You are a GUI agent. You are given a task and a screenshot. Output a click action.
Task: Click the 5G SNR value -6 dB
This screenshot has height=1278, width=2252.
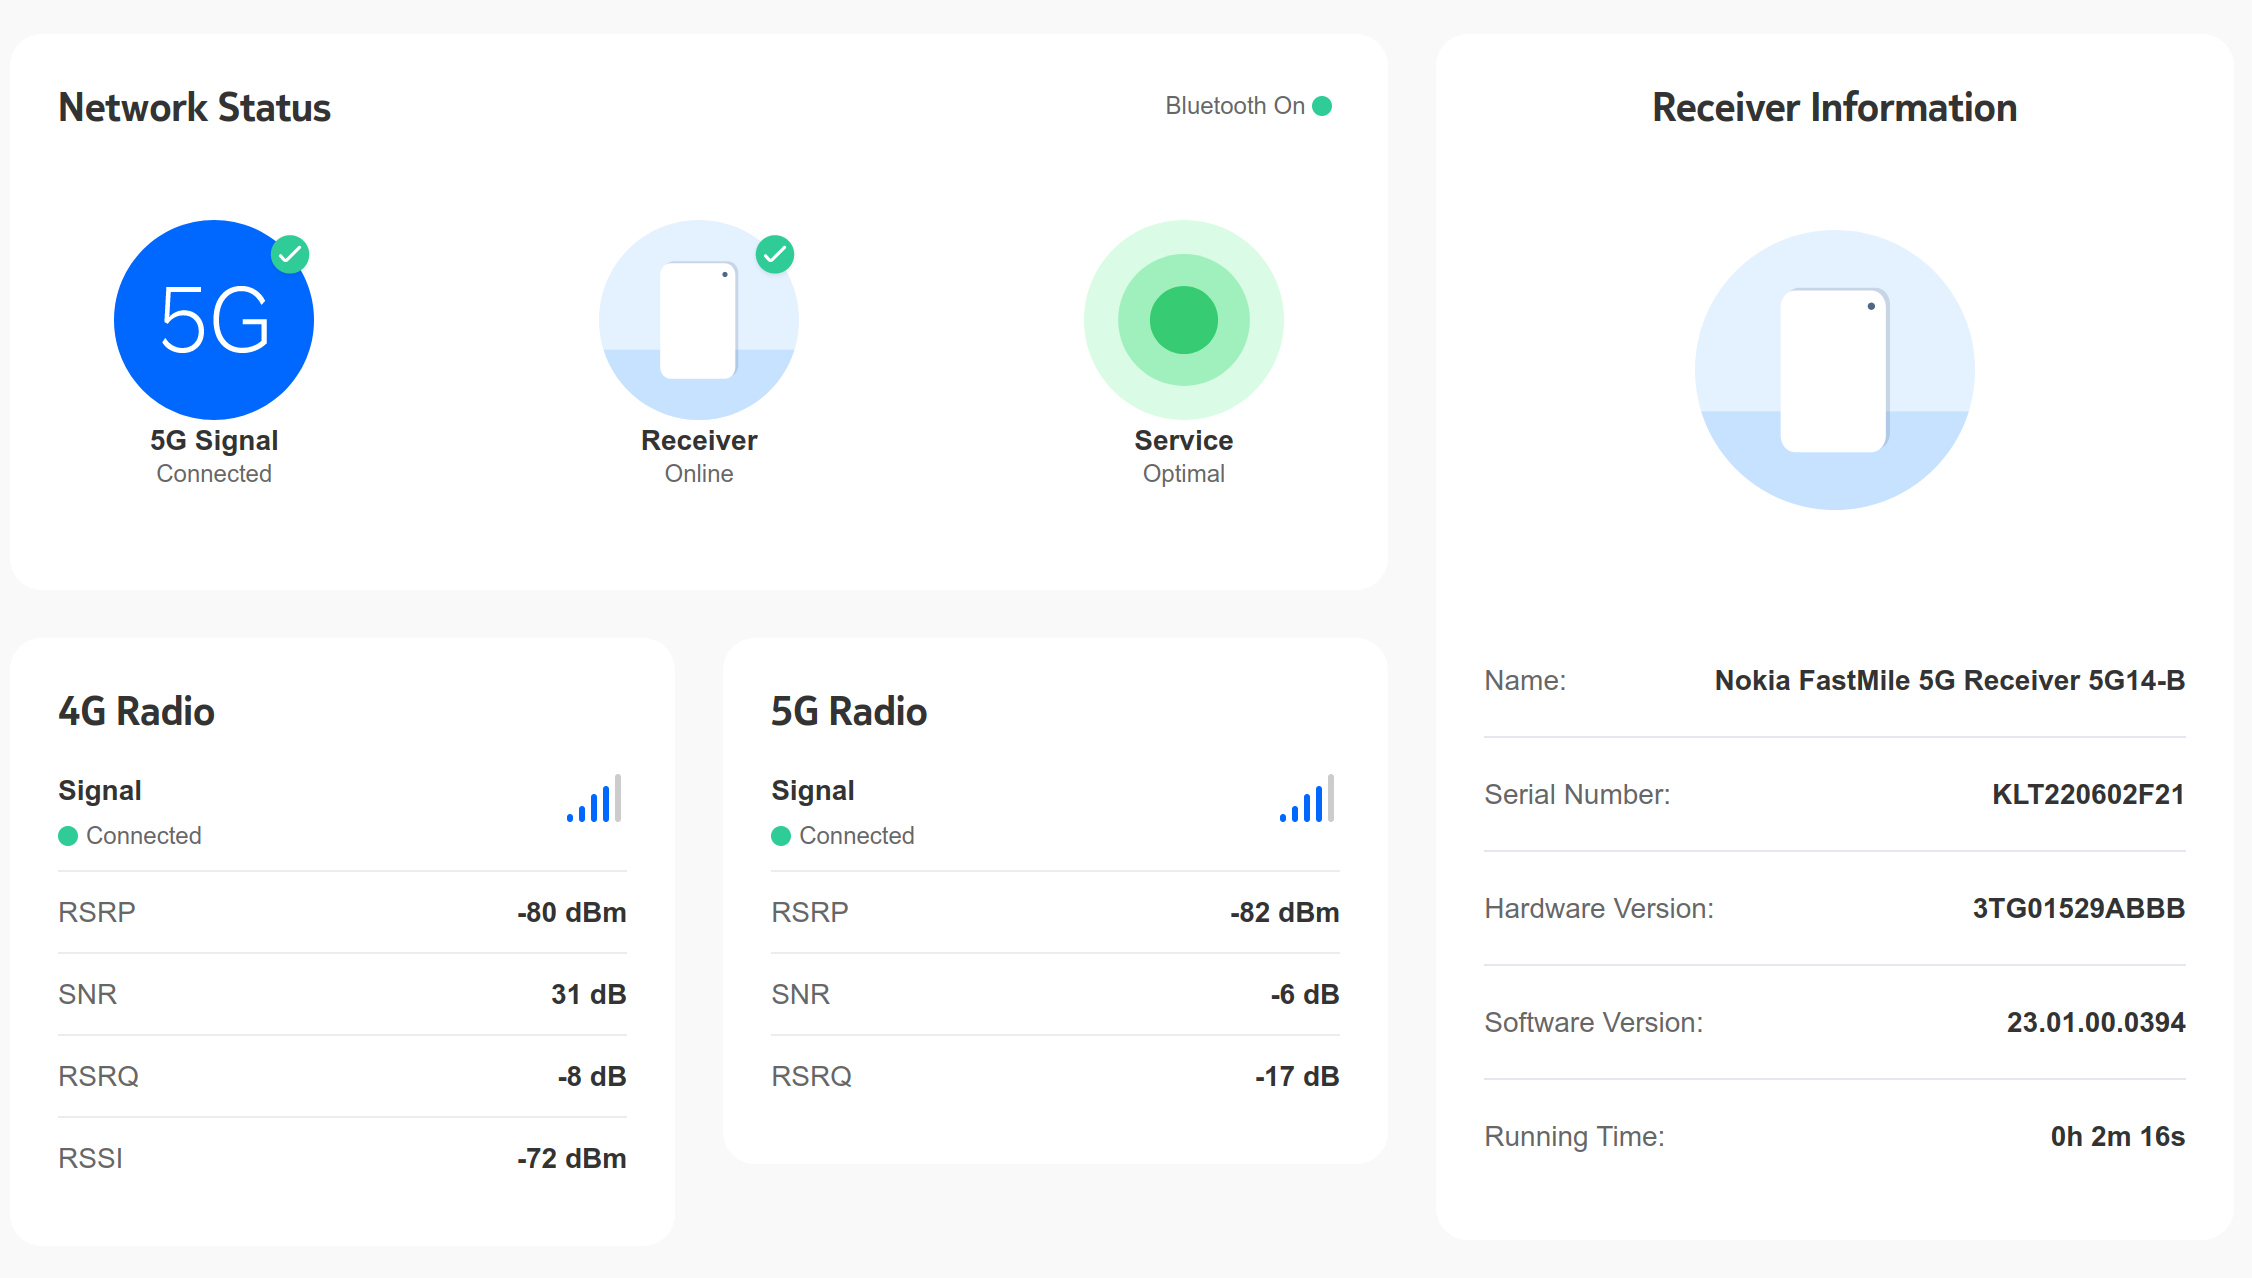coord(1304,994)
